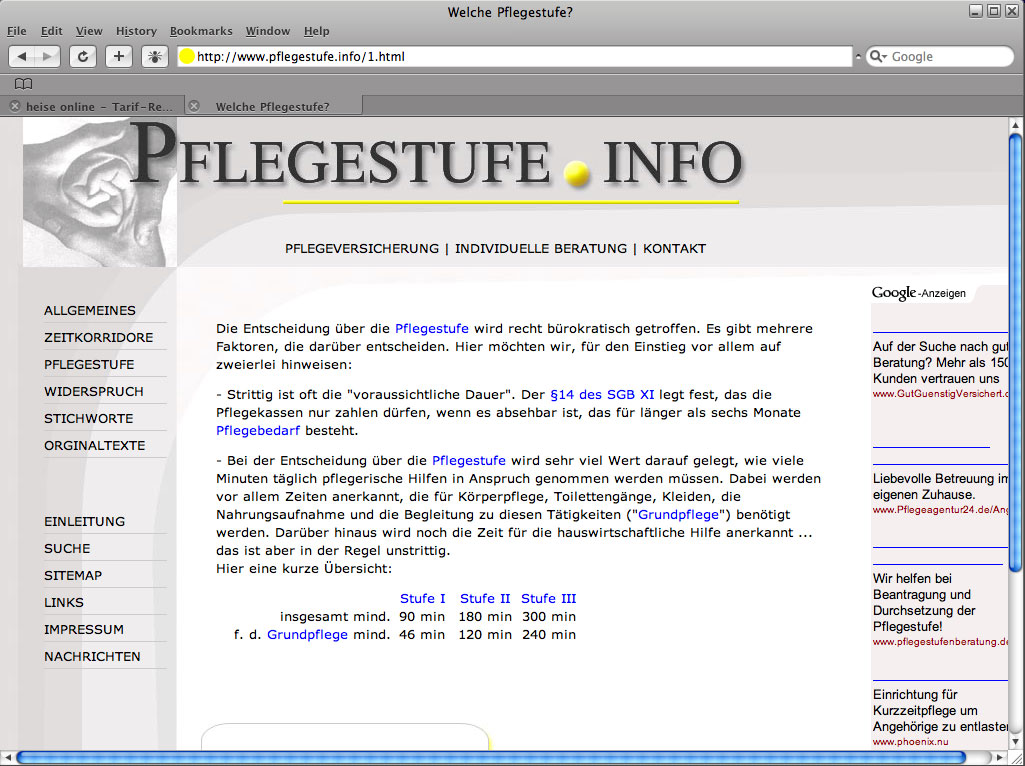Reload the page with the refresh icon
This screenshot has width=1025, height=766.
(83, 57)
